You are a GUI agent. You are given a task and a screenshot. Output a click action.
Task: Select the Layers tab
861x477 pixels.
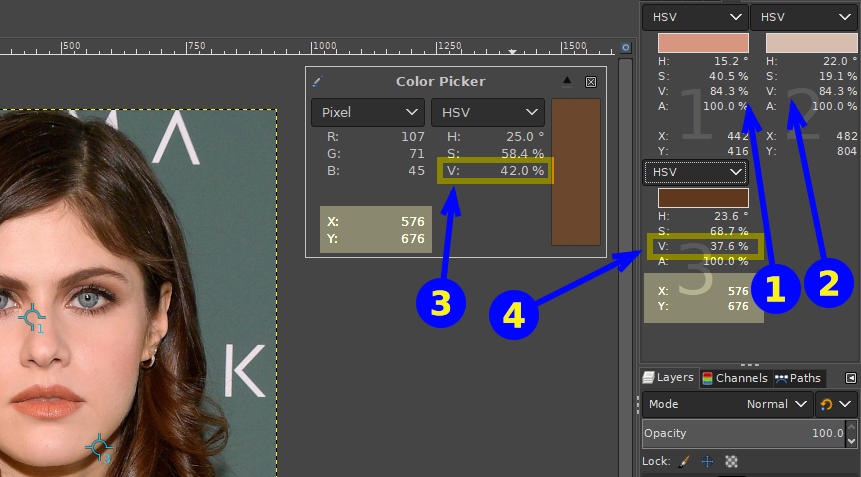[668, 378]
